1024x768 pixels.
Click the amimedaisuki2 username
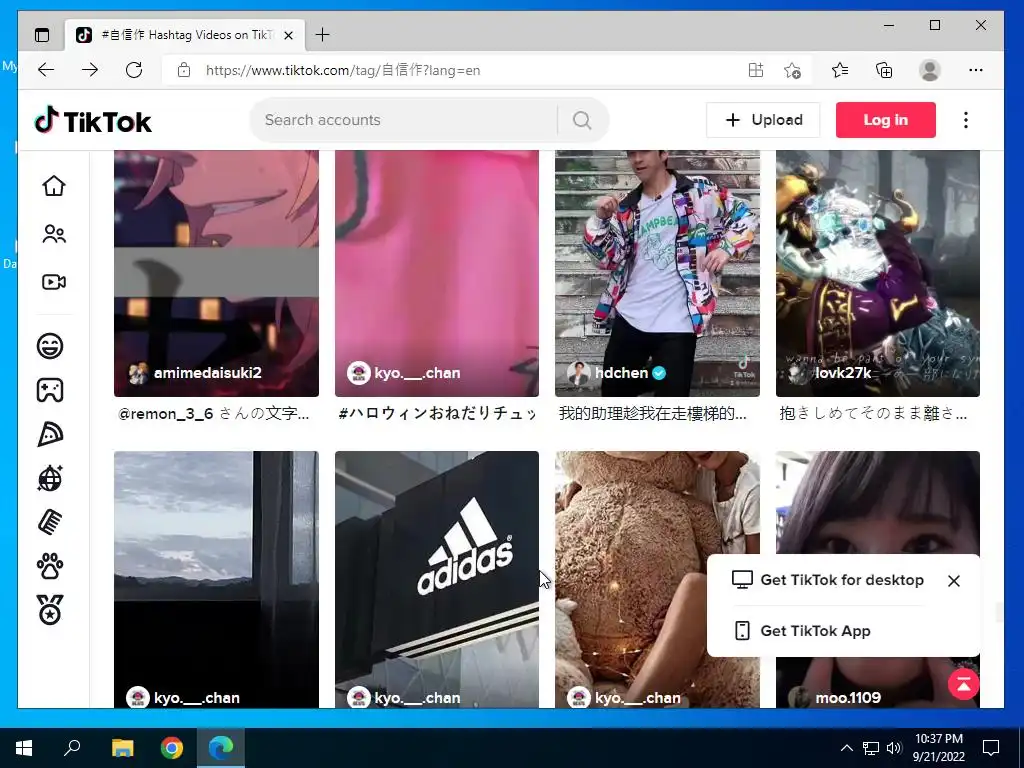click(208, 373)
